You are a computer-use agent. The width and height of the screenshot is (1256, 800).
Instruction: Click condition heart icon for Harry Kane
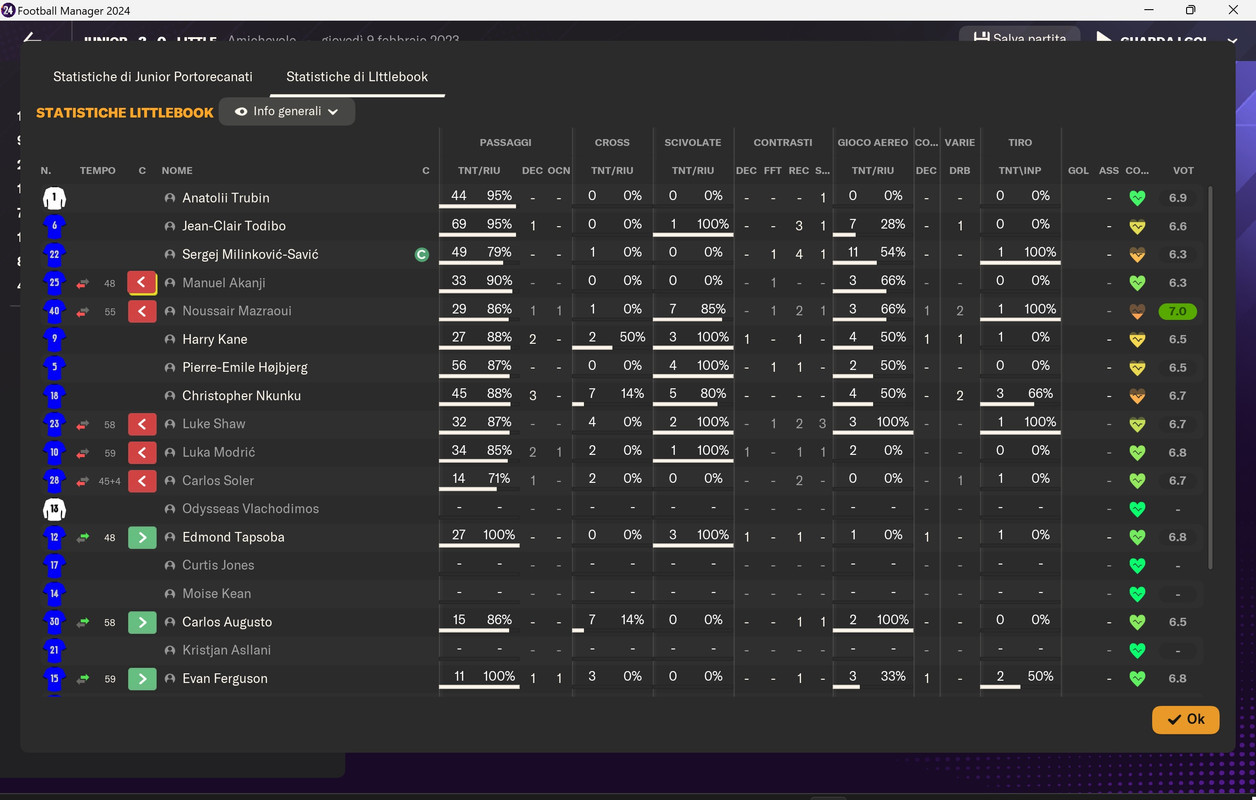click(x=1136, y=339)
